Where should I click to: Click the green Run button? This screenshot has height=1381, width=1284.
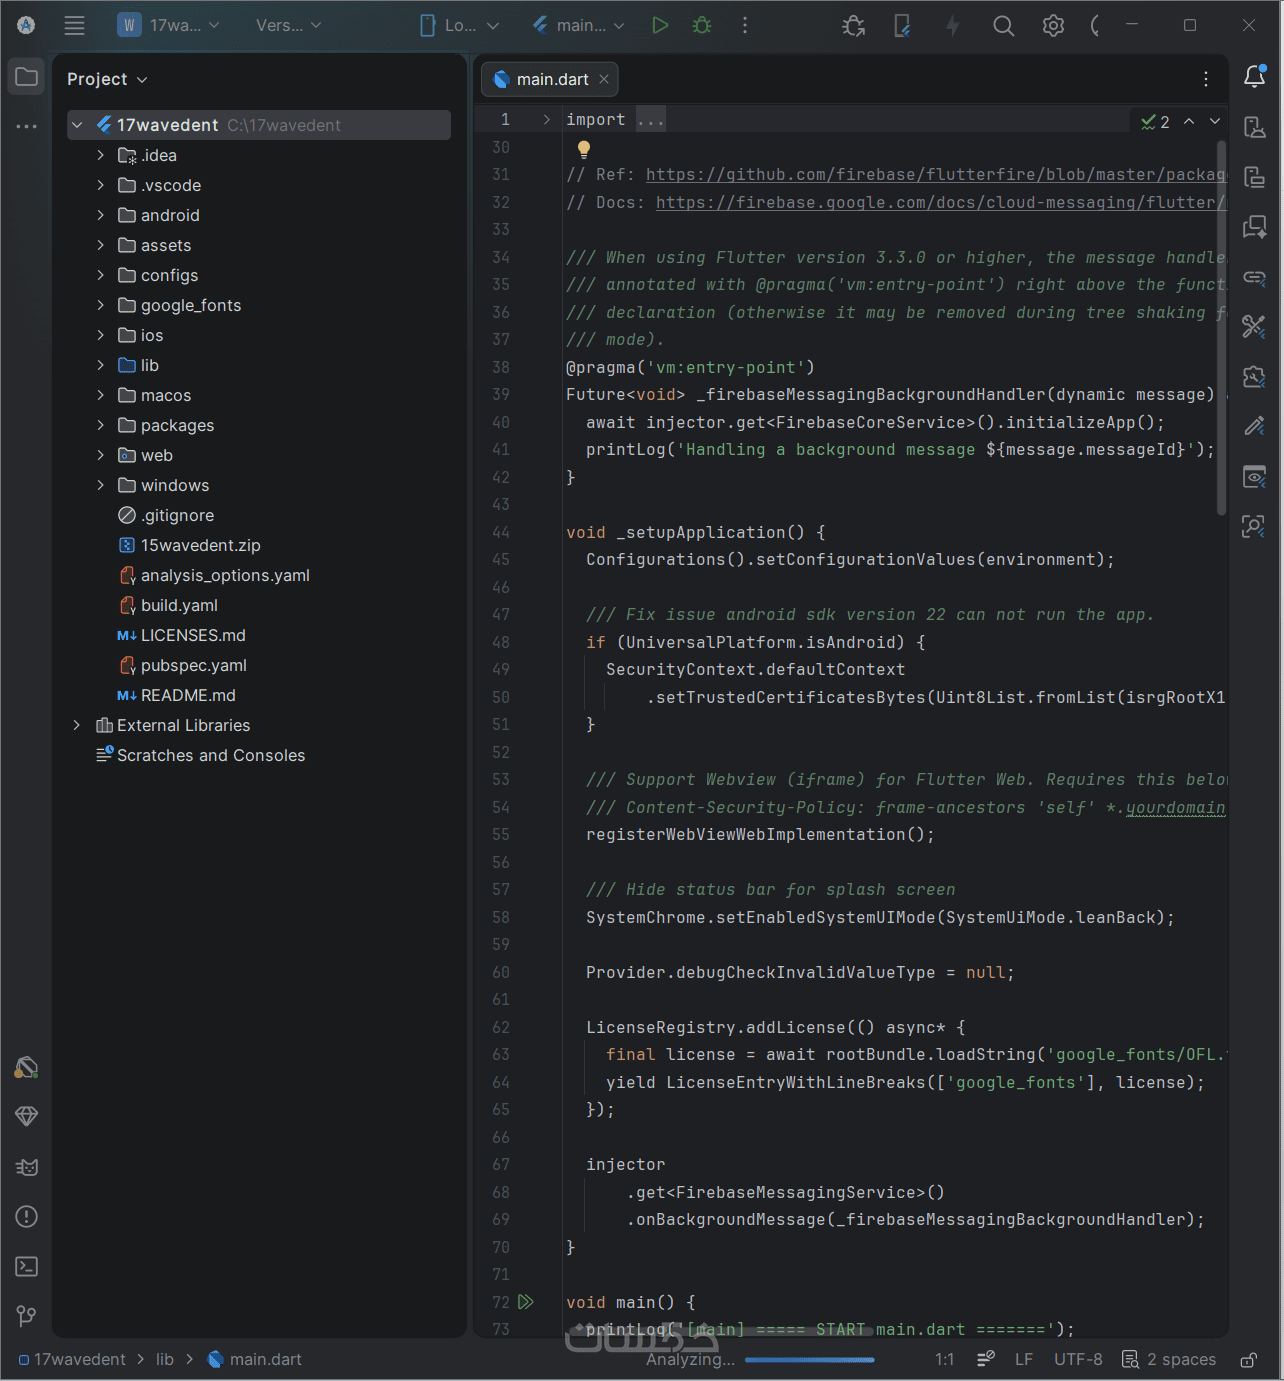point(660,26)
